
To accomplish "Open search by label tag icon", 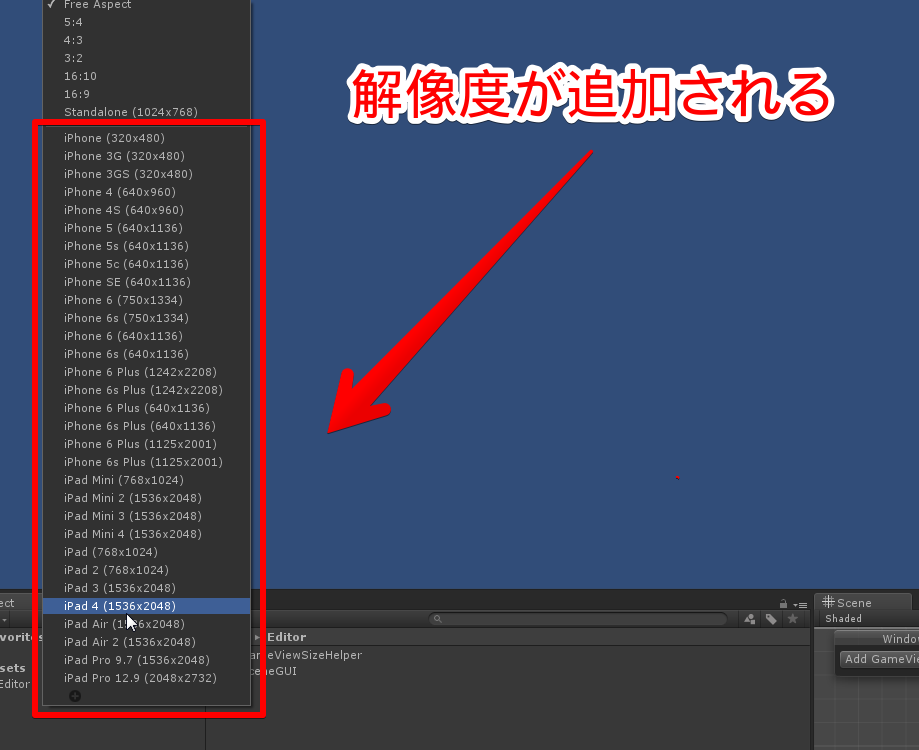I will [x=771, y=619].
